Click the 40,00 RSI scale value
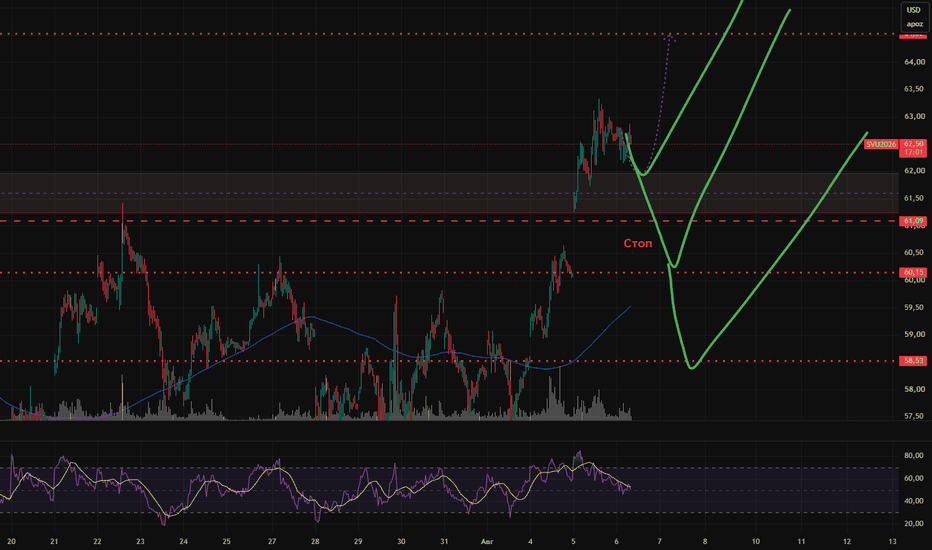932x550 pixels. click(914, 501)
